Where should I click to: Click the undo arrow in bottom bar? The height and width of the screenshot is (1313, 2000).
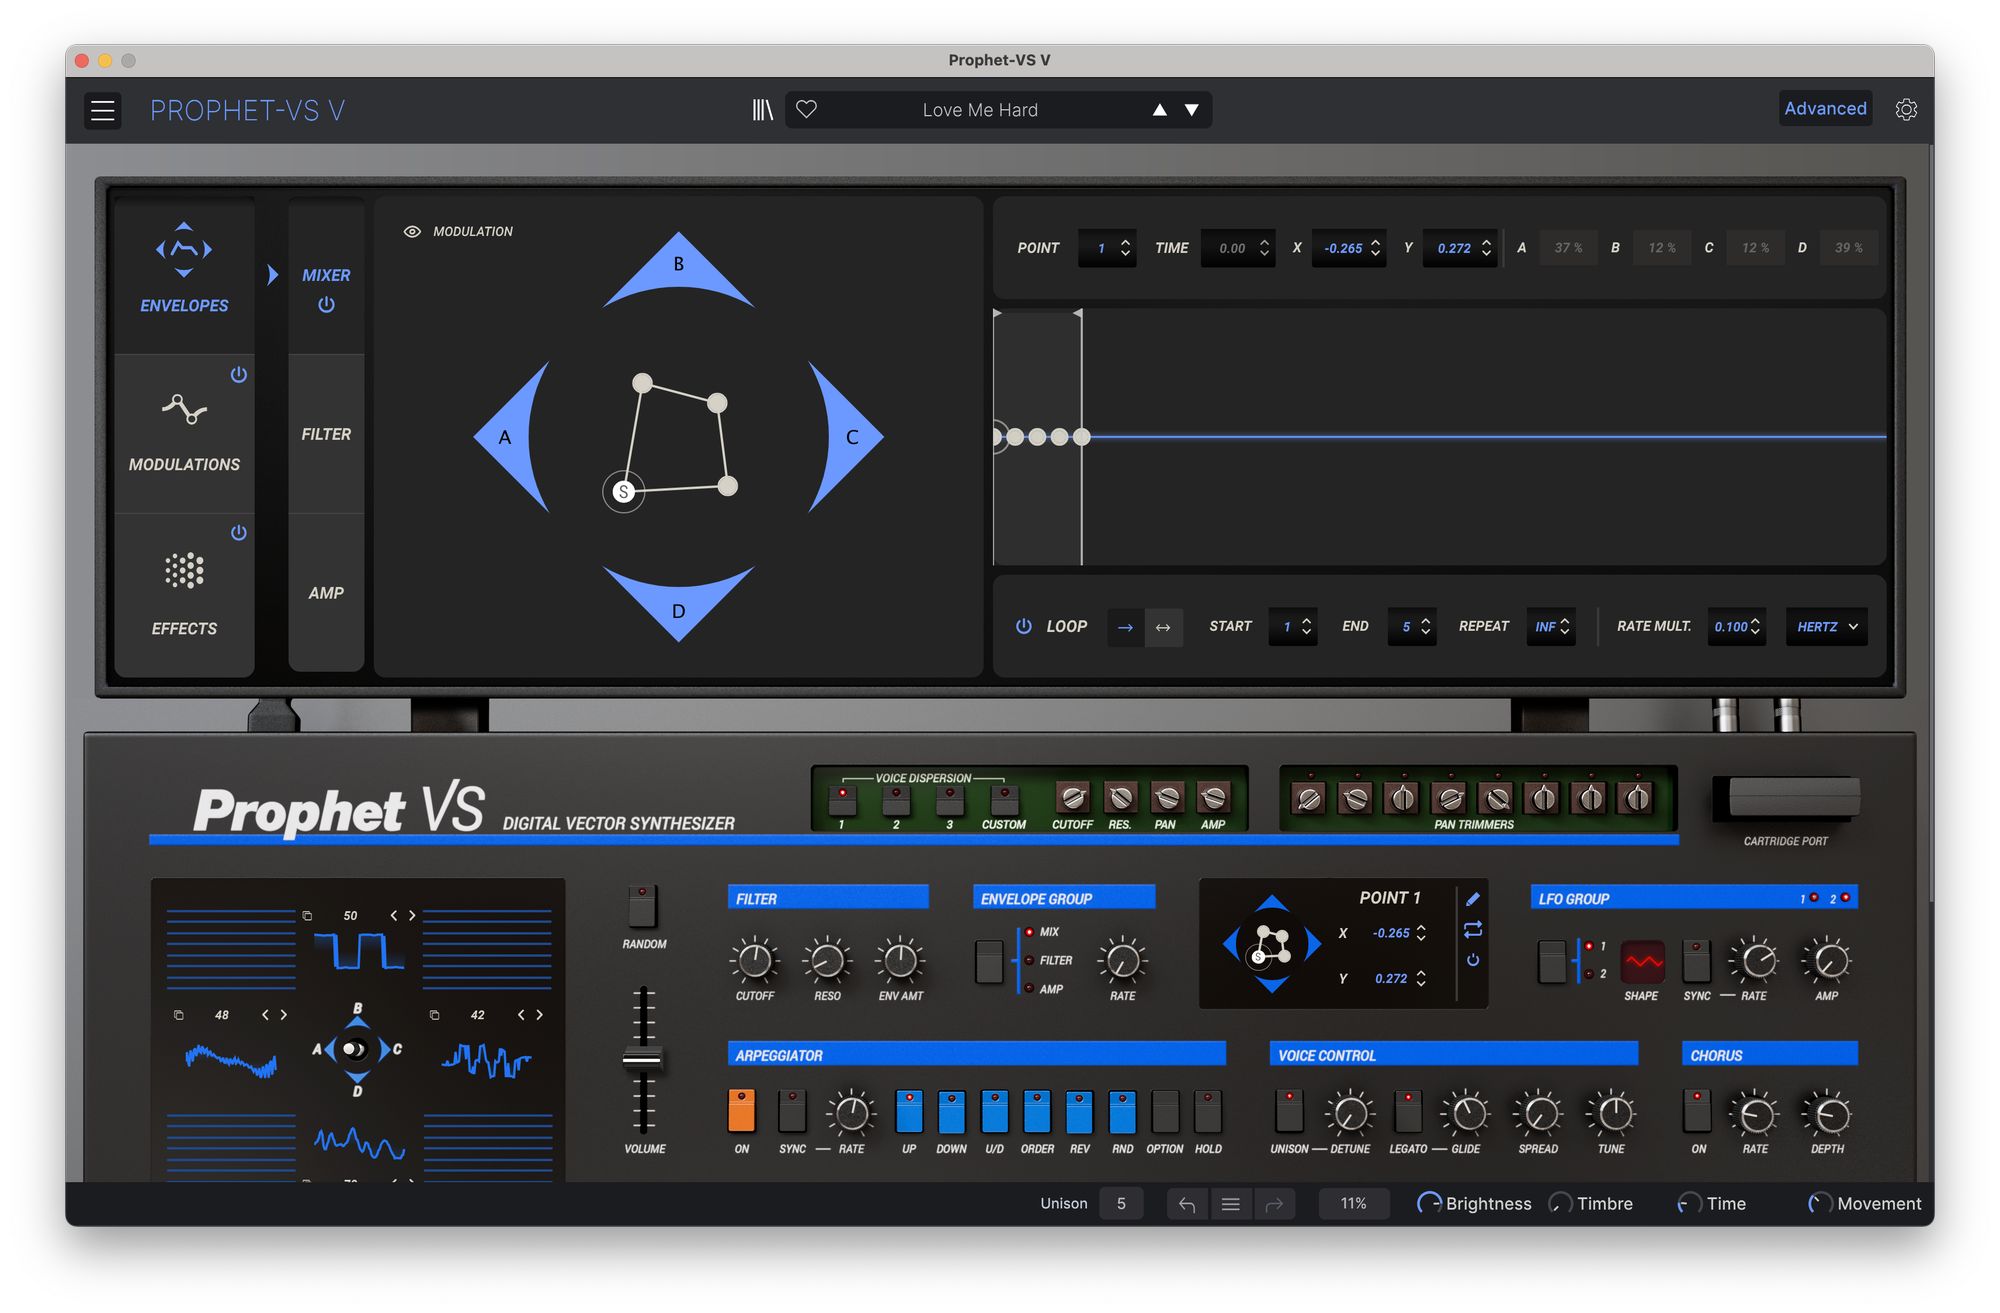(1187, 1204)
